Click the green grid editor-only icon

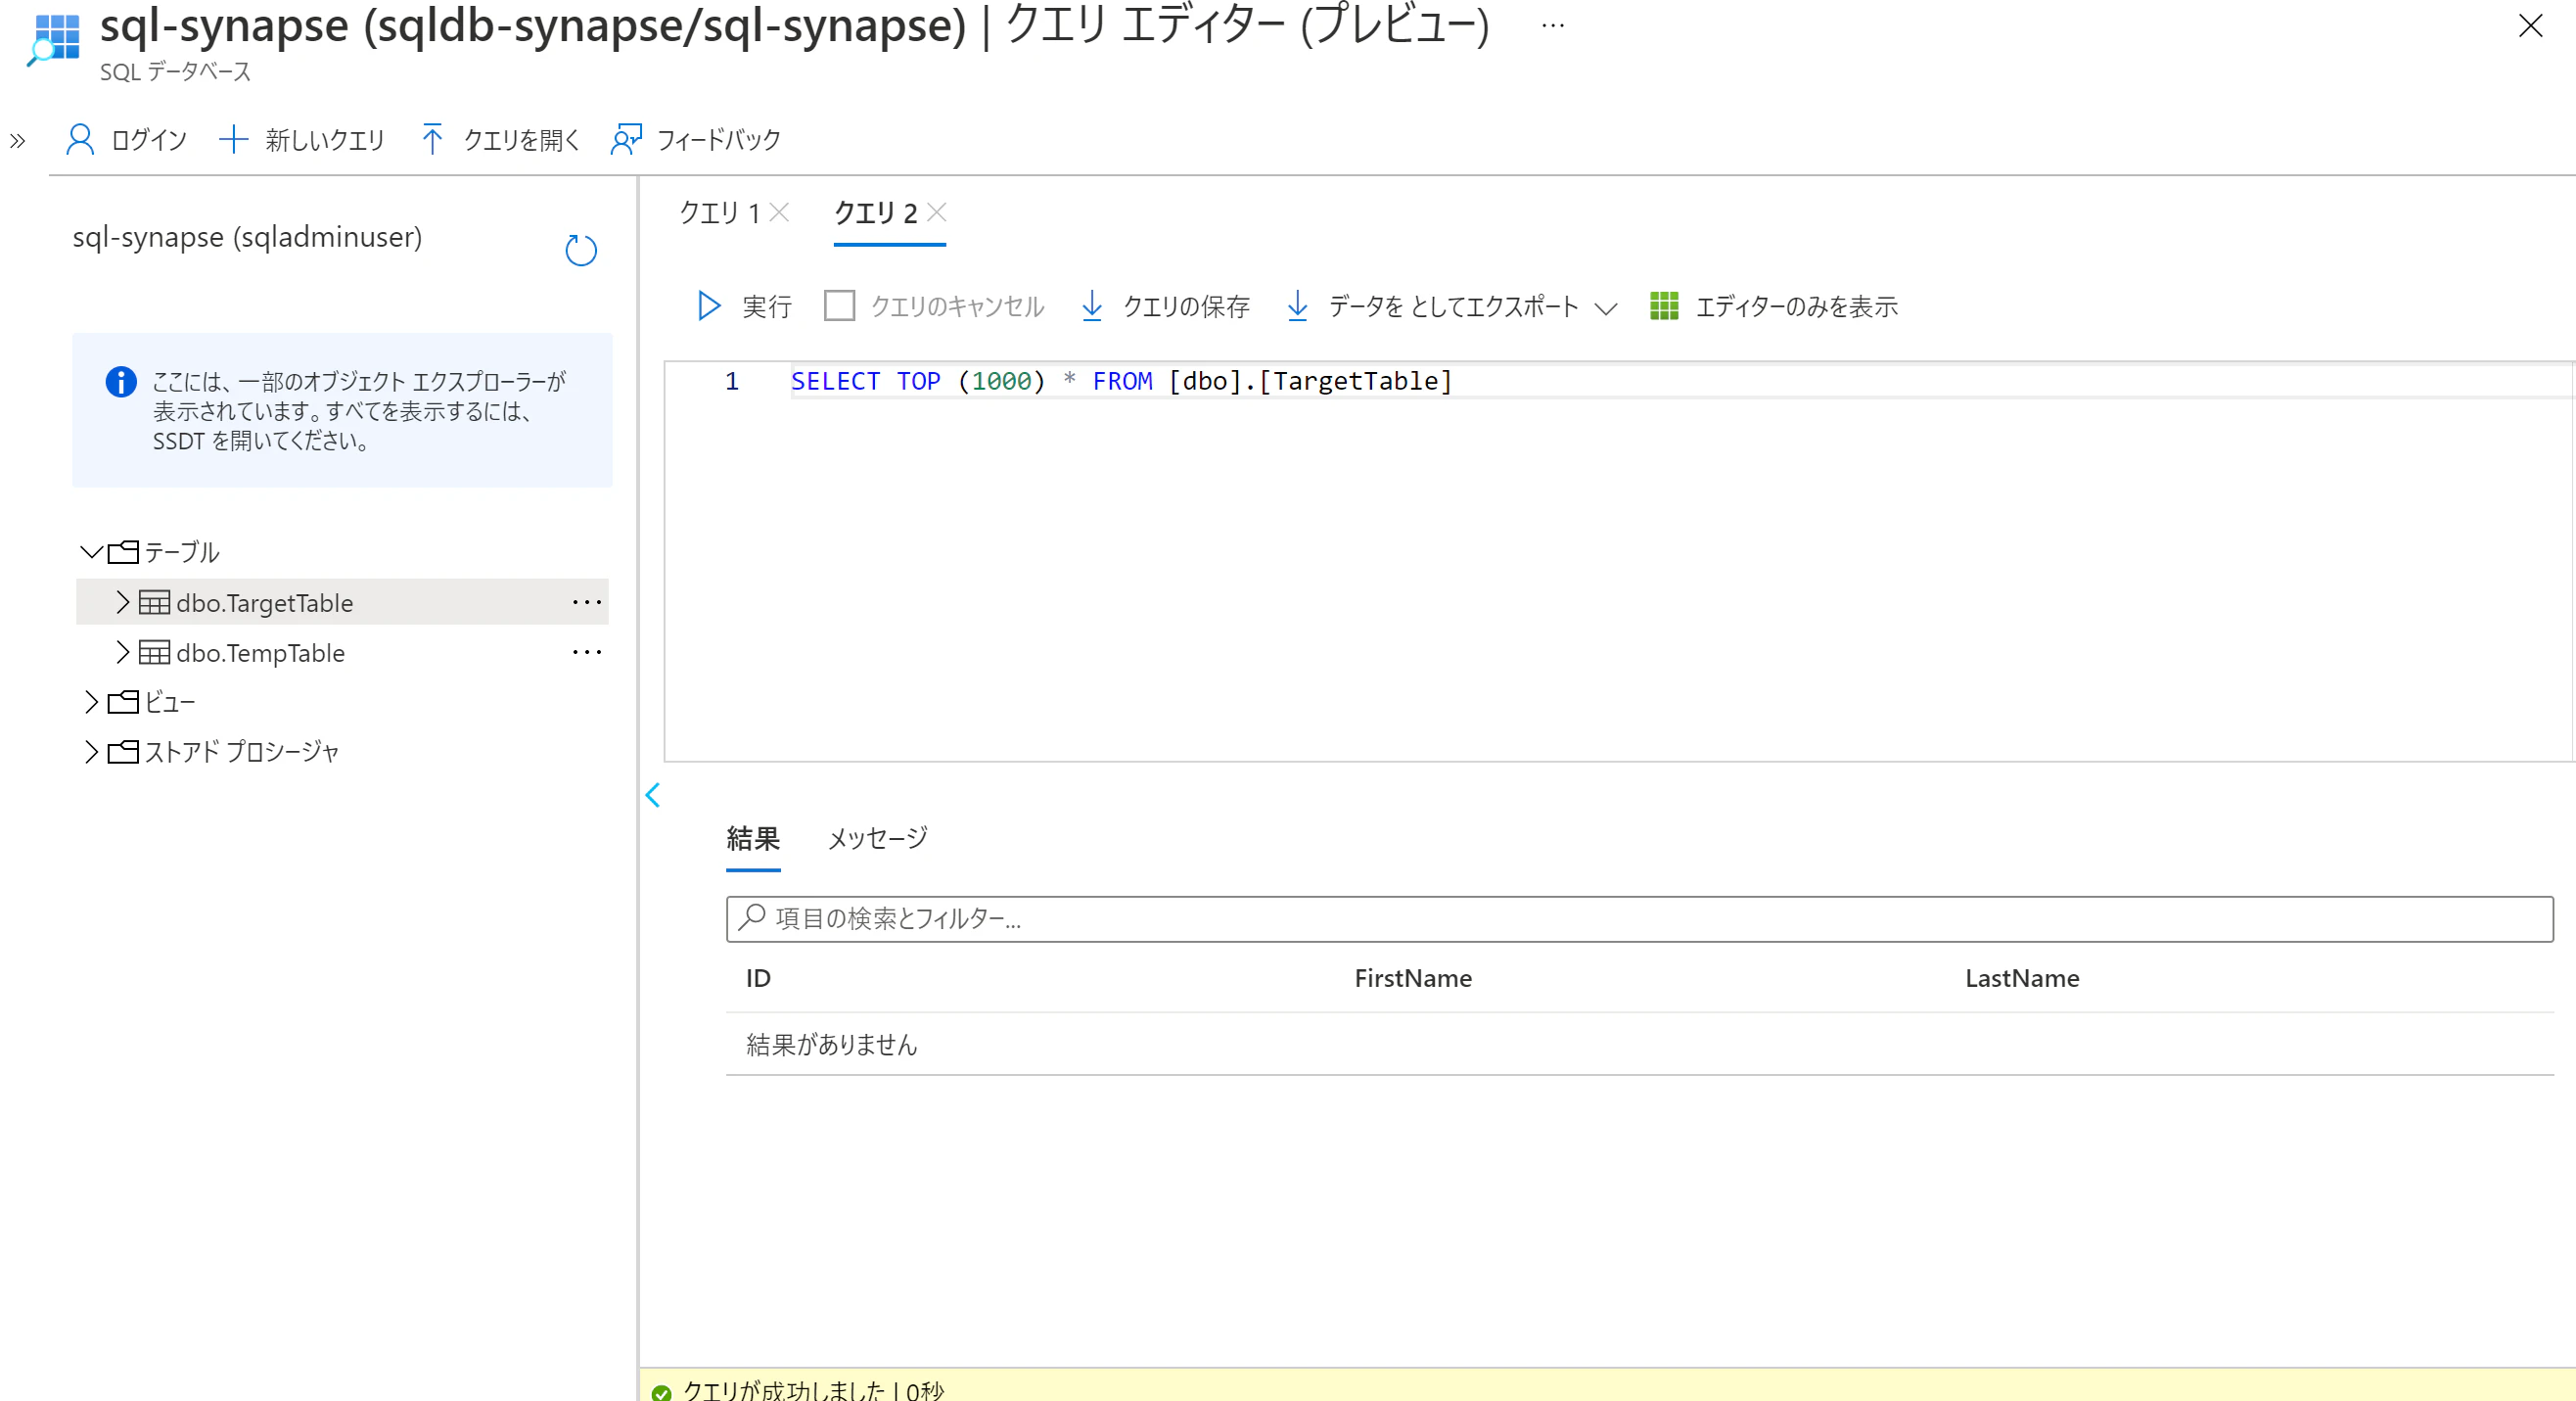pos(1664,306)
